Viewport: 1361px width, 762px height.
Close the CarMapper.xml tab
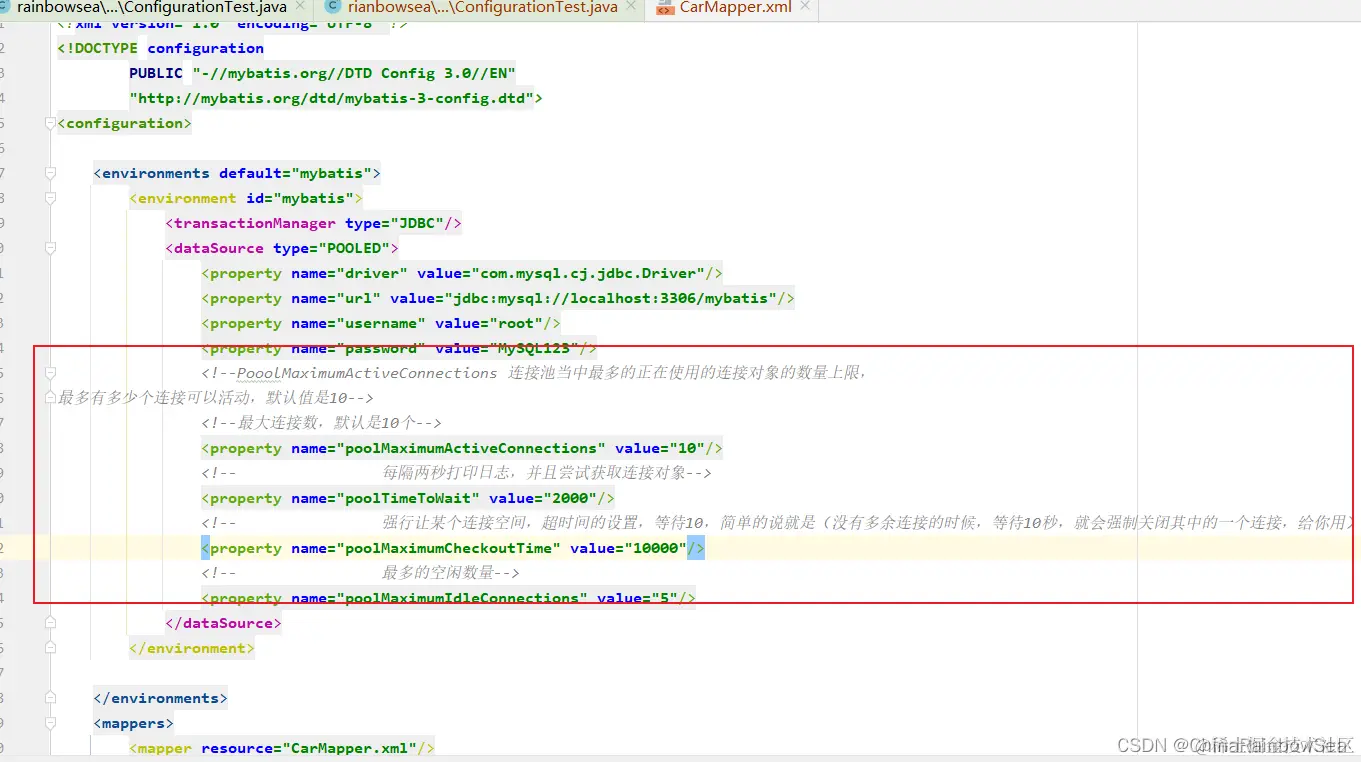click(x=806, y=8)
